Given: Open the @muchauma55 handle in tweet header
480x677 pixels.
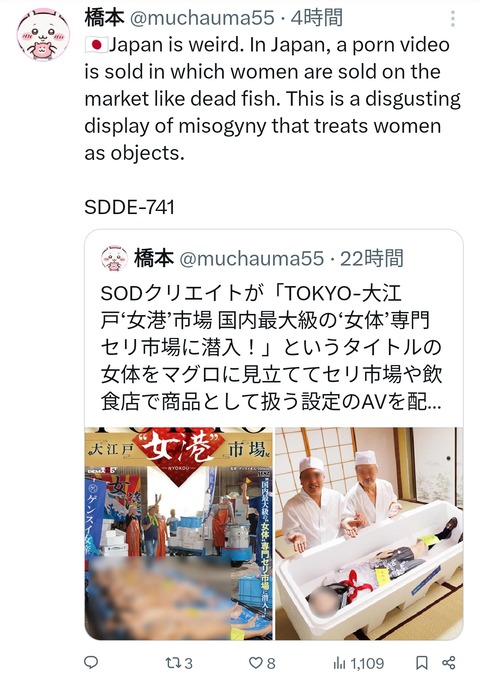Looking at the screenshot, I should (x=202, y=18).
